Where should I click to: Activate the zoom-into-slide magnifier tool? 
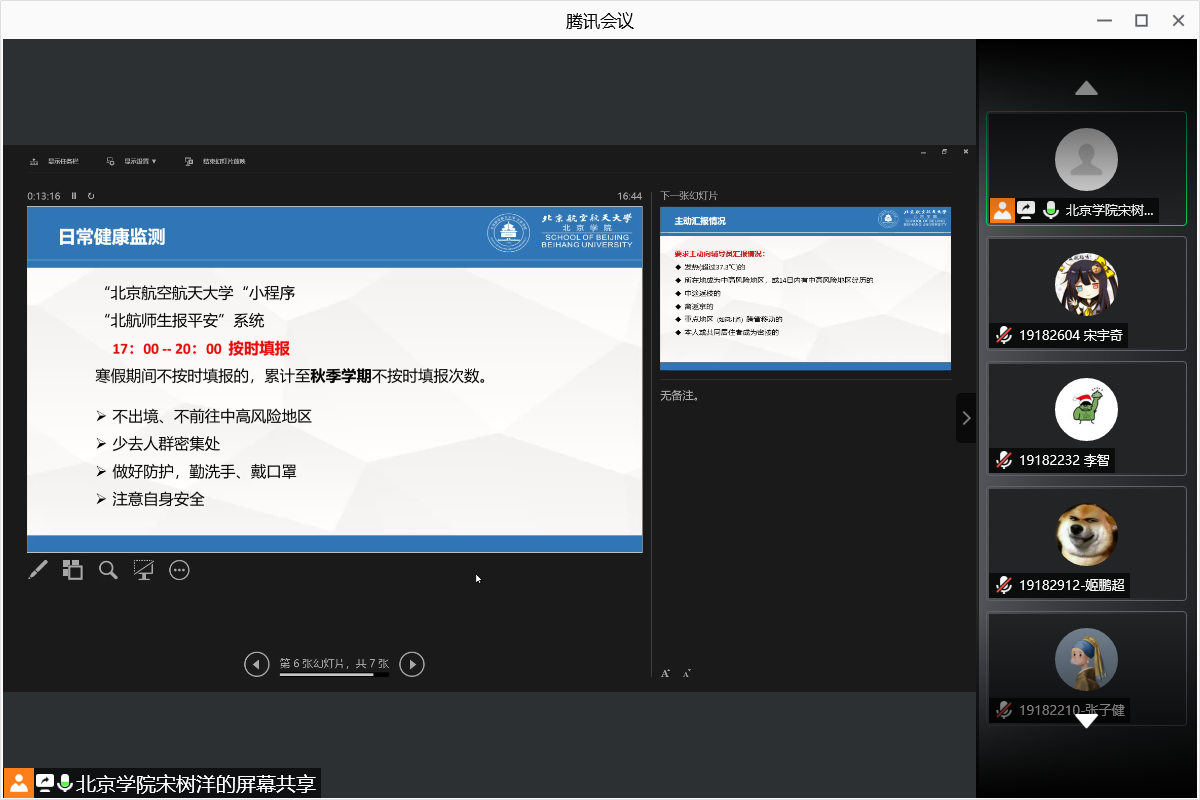tap(108, 570)
